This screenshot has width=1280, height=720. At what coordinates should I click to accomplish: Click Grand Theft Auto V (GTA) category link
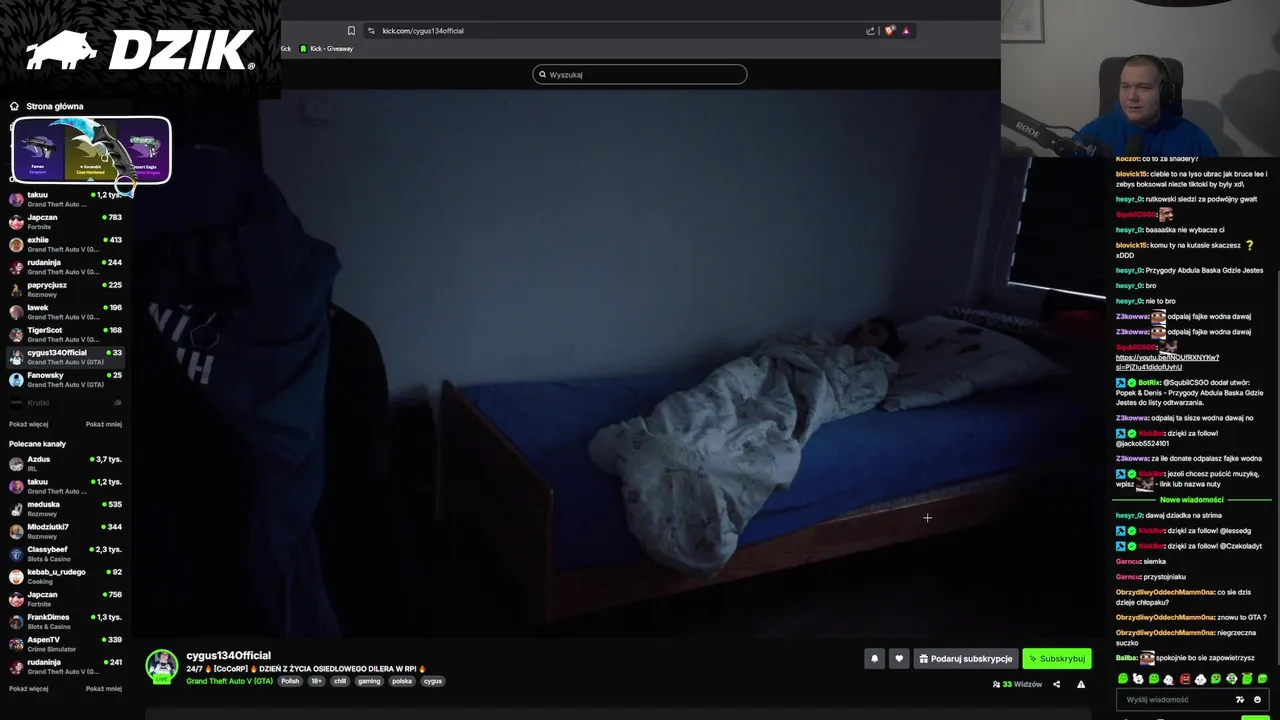pyautogui.click(x=229, y=681)
